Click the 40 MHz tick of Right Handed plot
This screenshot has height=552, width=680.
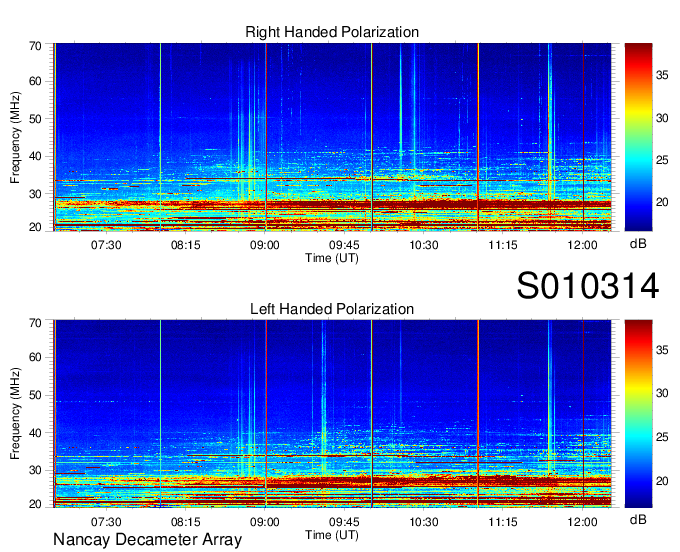coord(35,156)
